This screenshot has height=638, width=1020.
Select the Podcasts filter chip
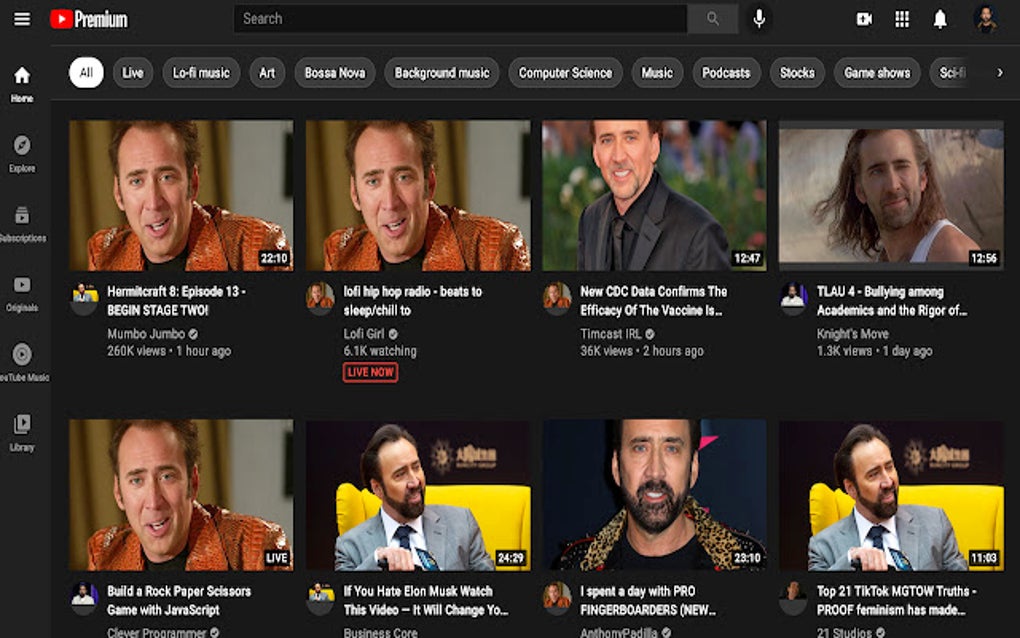[726, 73]
